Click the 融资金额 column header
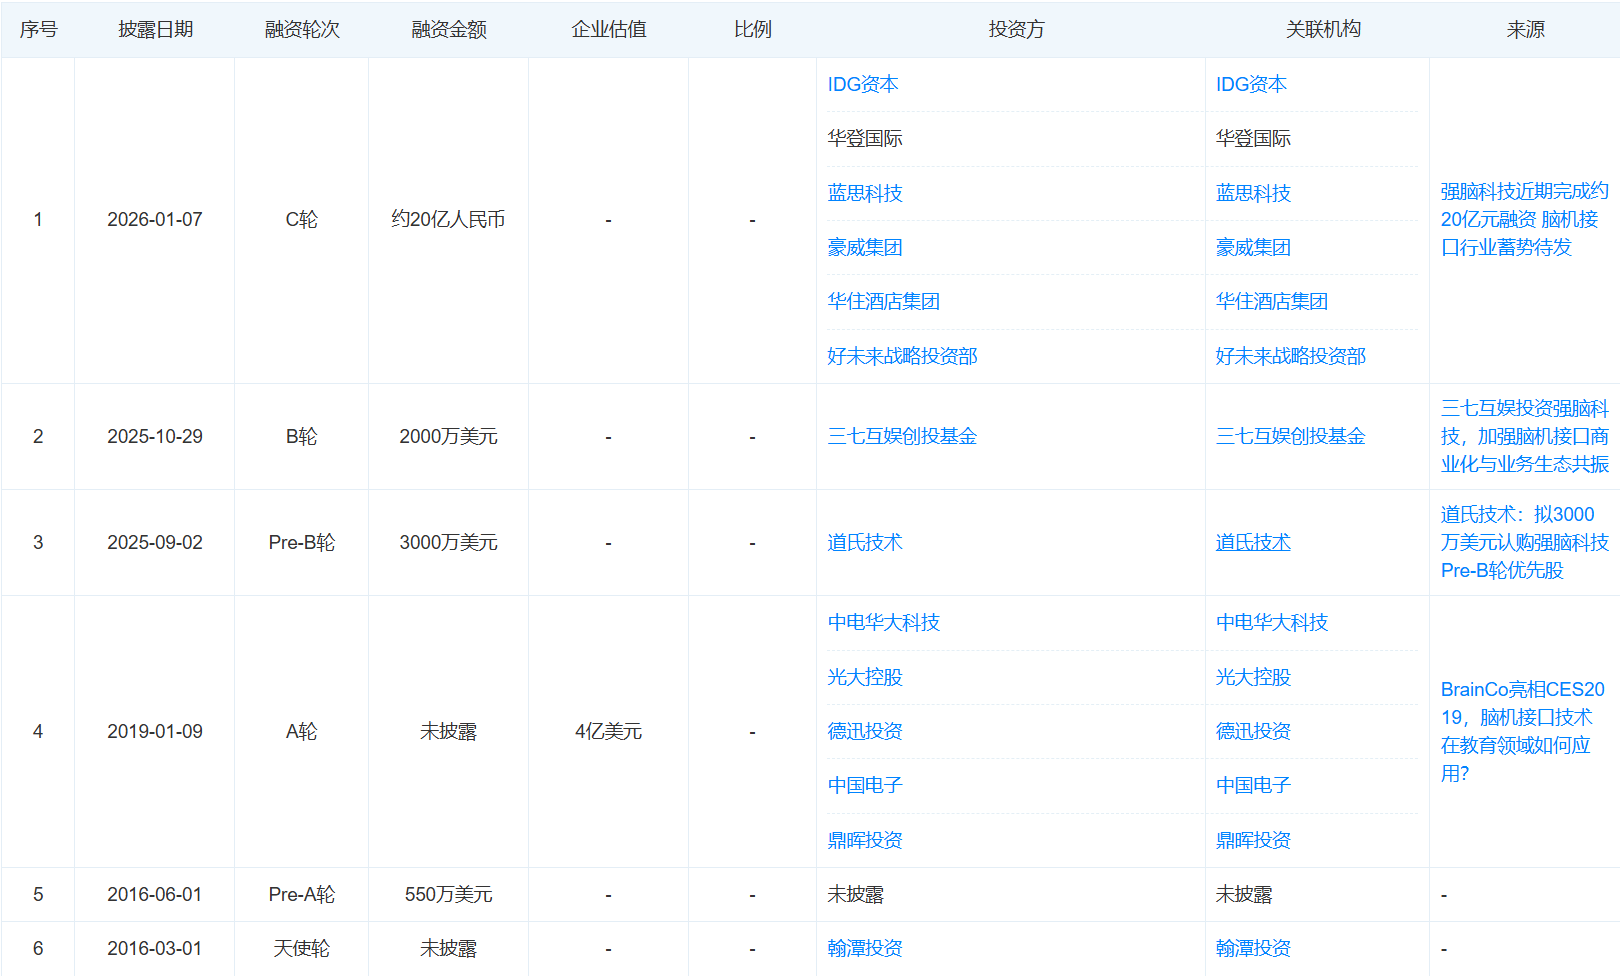Viewport: 1620px width, 976px height. pyautogui.click(x=448, y=30)
